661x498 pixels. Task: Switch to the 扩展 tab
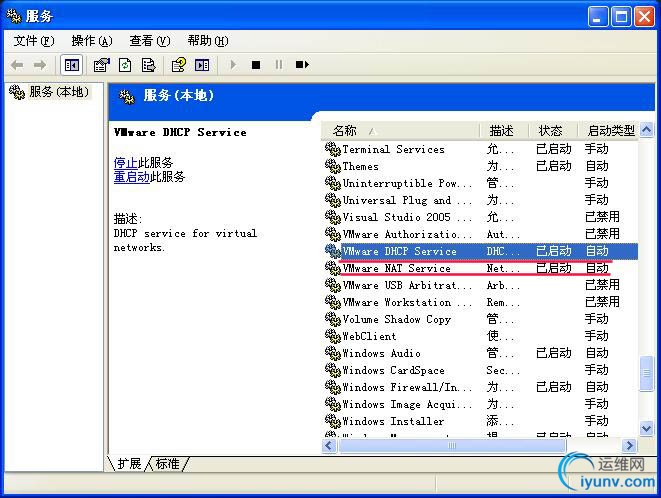[129, 464]
